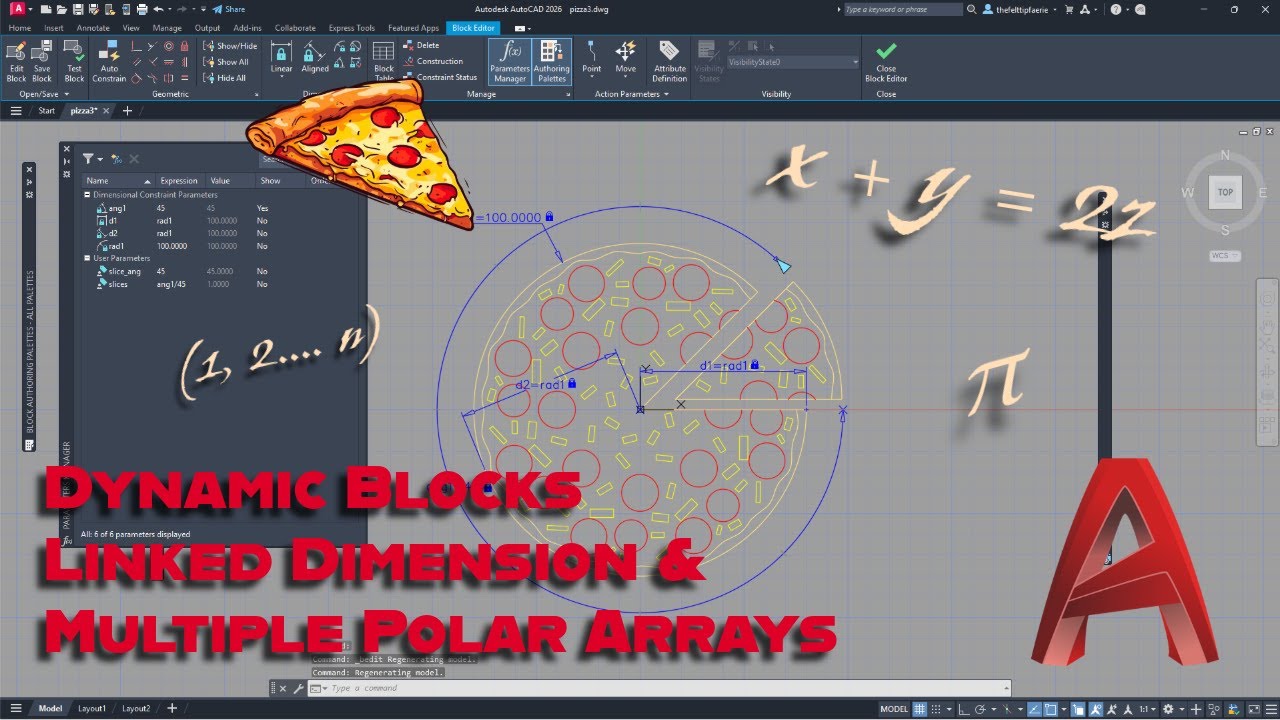This screenshot has width=1280, height=720.
Task: Insert an Attribute Definition
Action: pos(669,62)
